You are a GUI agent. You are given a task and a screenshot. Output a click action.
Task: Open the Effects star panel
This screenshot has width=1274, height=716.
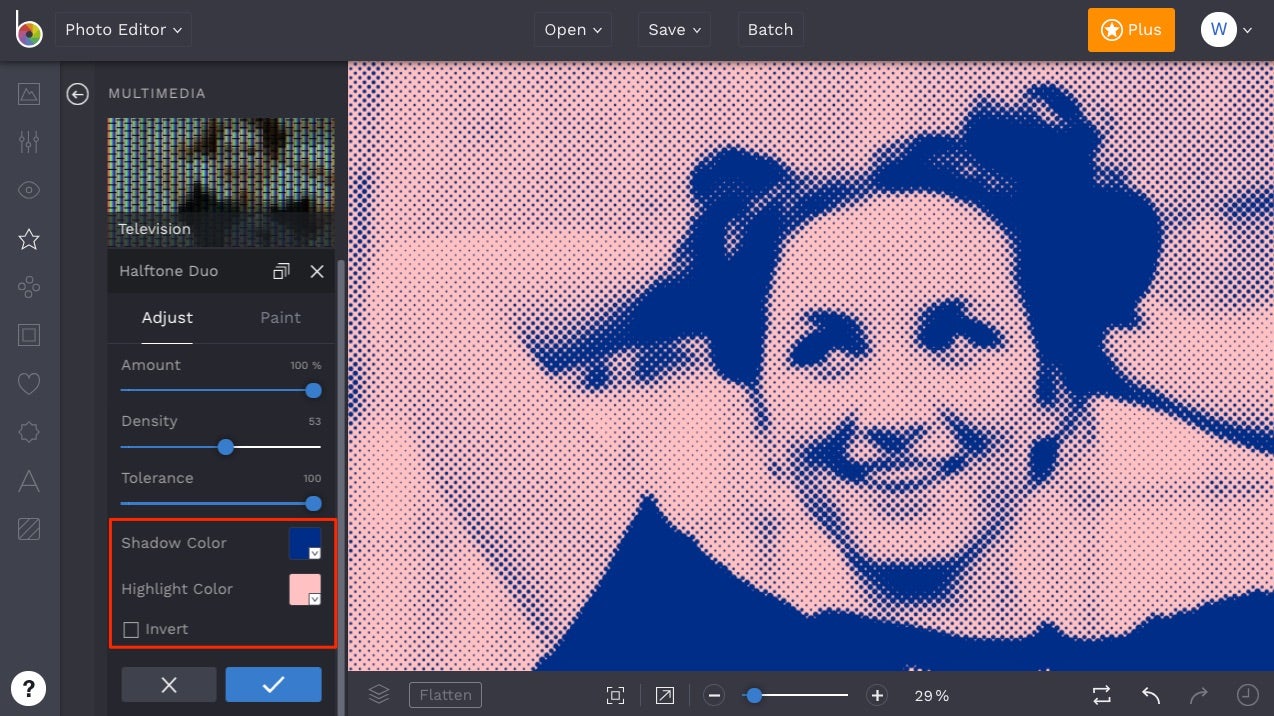pyautogui.click(x=28, y=239)
